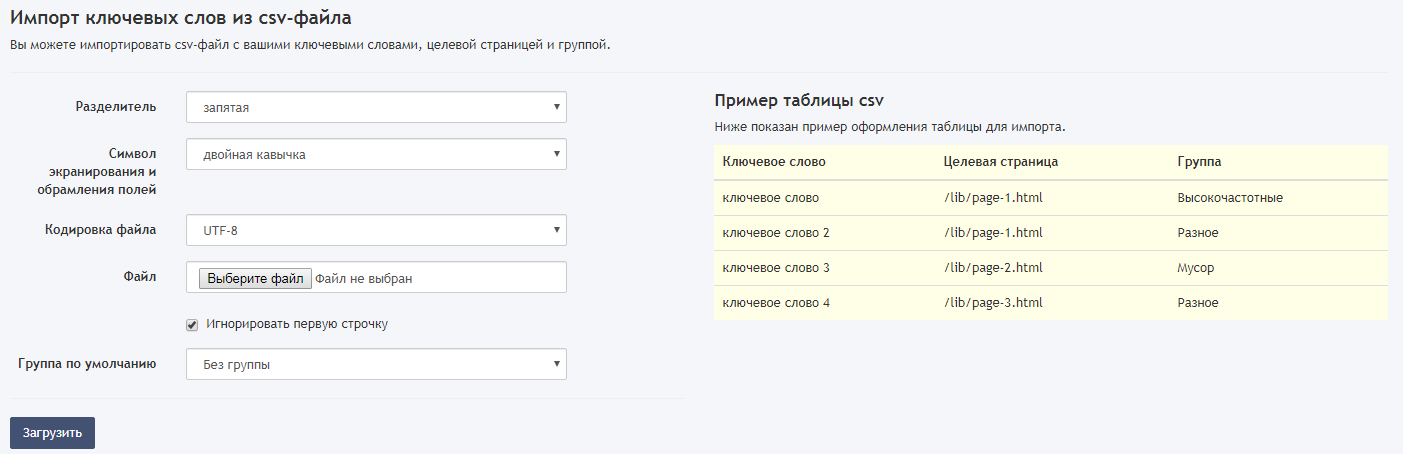Click the /lib/page-3.html table cell

tap(993, 303)
